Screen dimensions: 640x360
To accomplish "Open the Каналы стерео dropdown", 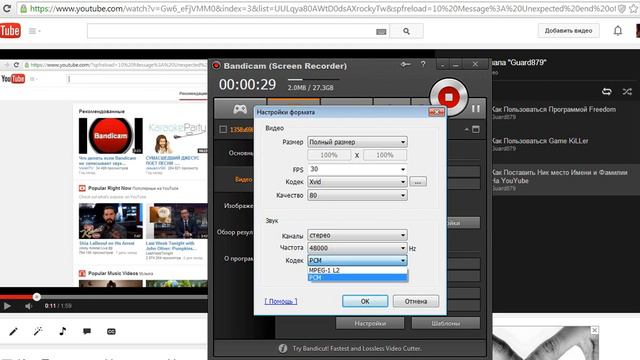I will coord(357,235).
